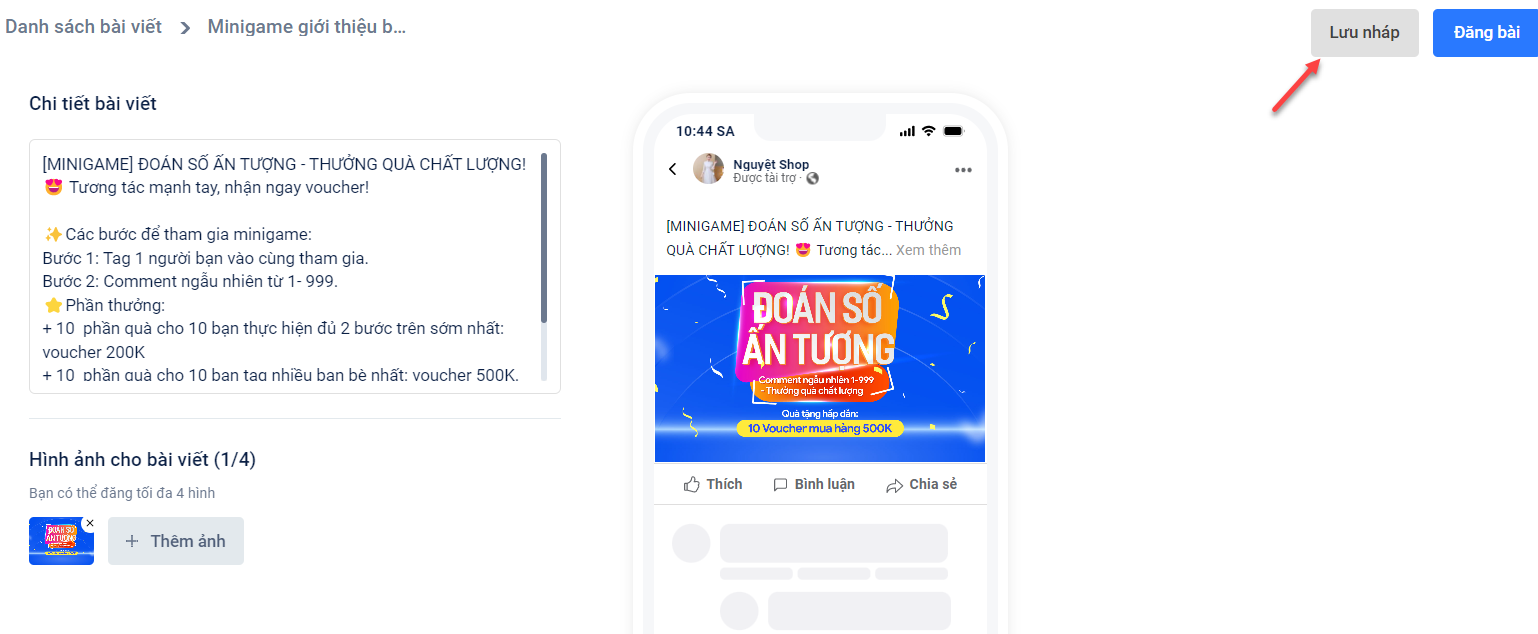The height and width of the screenshot is (634, 1538).
Task: Select the uploaded post image thumbnail
Action: [x=61, y=541]
